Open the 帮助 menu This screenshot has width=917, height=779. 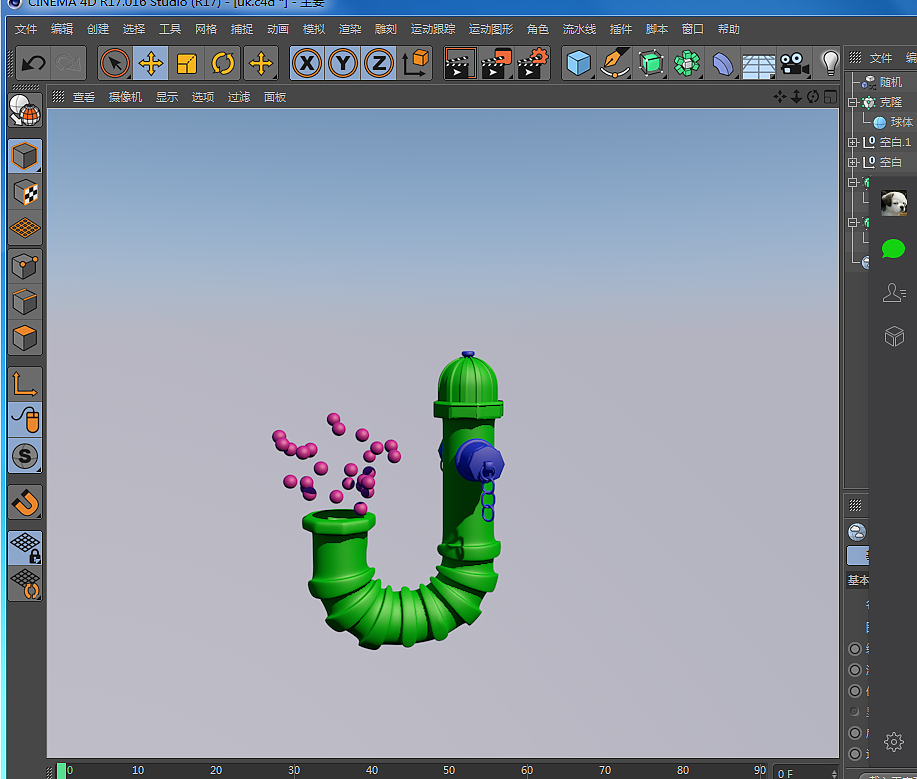click(x=729, y=29)
